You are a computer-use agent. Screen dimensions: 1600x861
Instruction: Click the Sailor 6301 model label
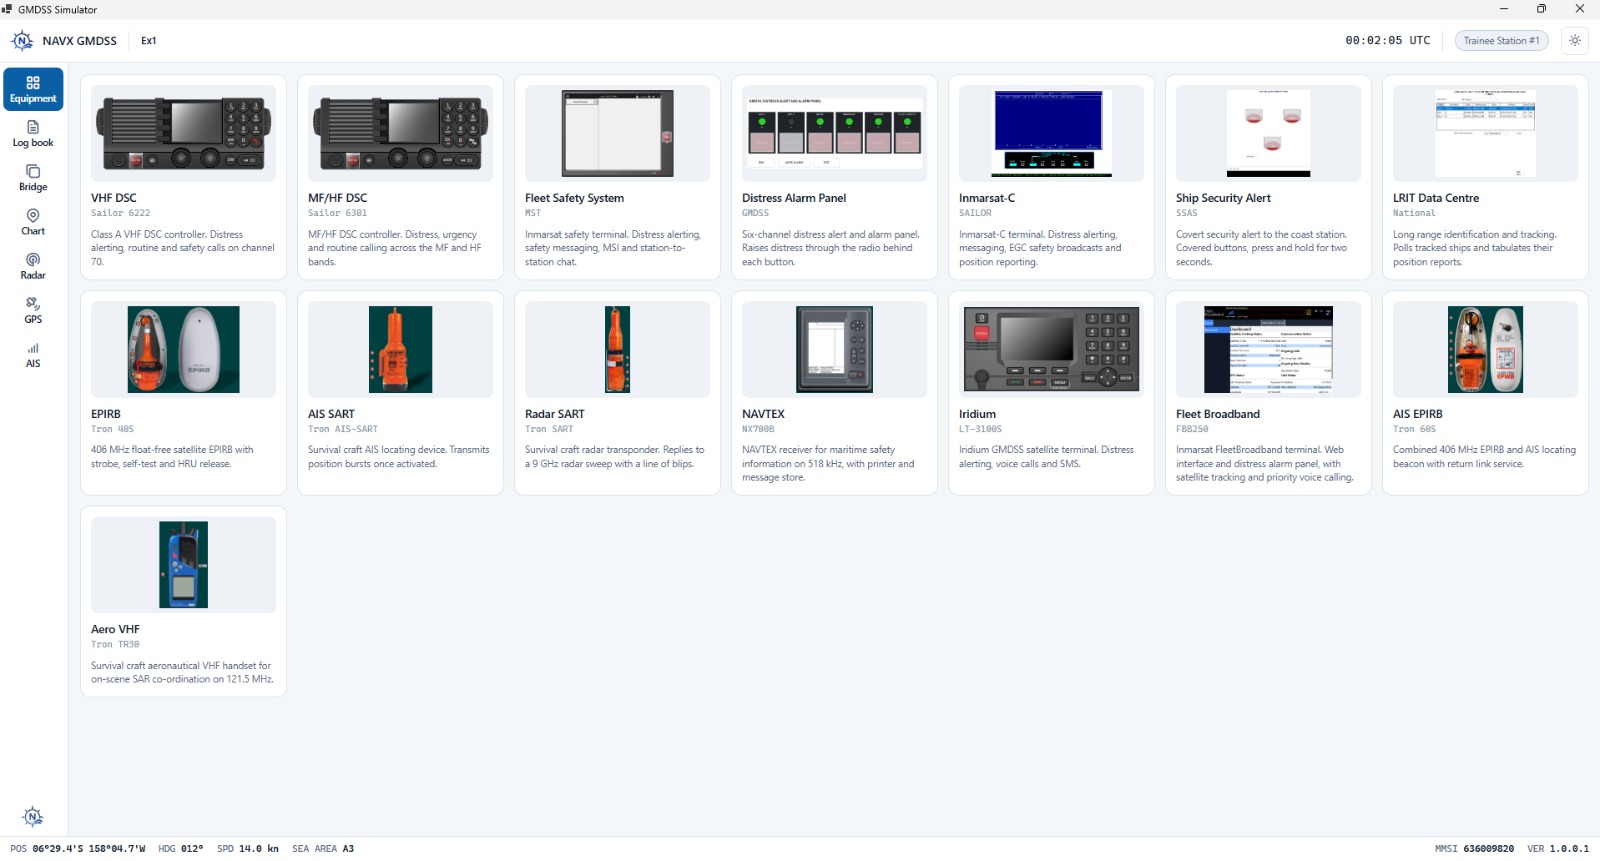[337, 213]
